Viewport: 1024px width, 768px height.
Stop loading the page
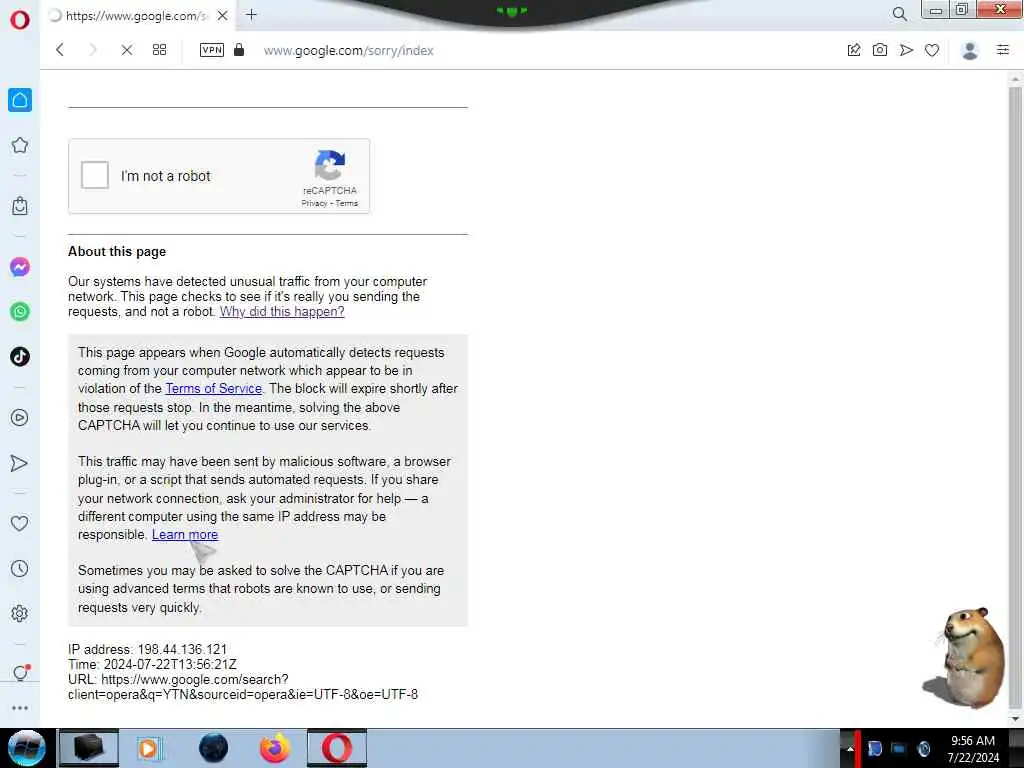[127, 50]
